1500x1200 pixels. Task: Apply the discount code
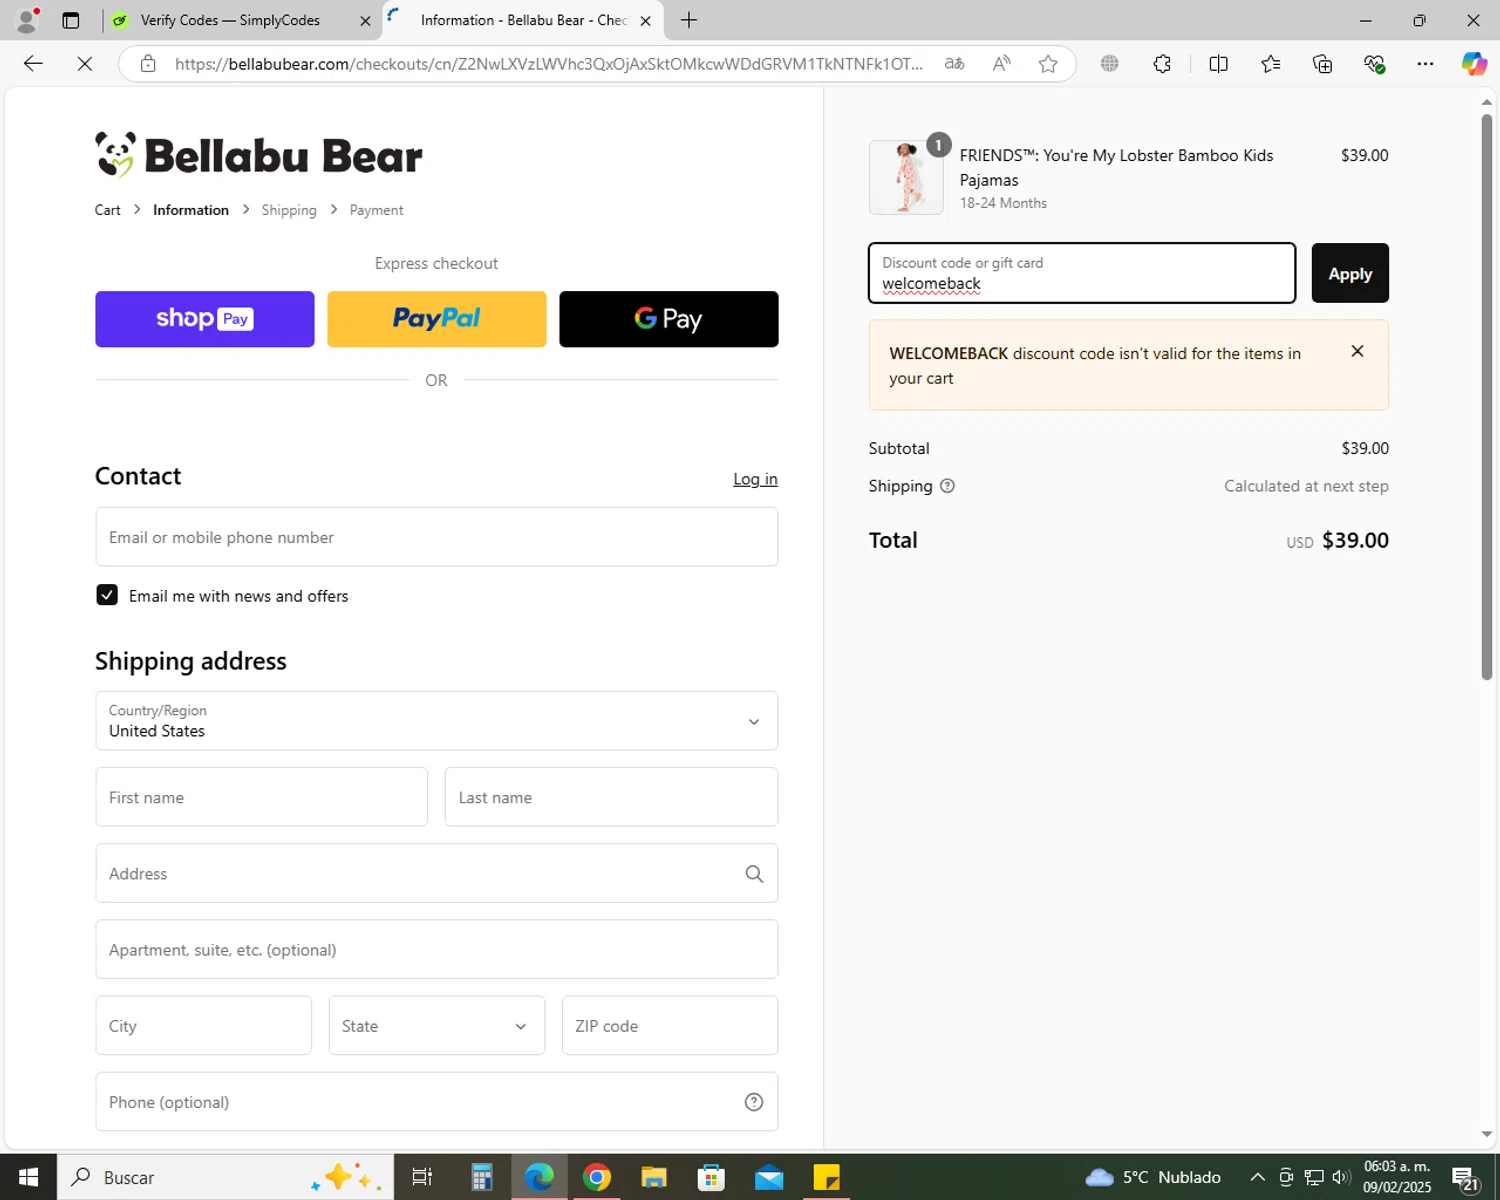click(1350, 273)
